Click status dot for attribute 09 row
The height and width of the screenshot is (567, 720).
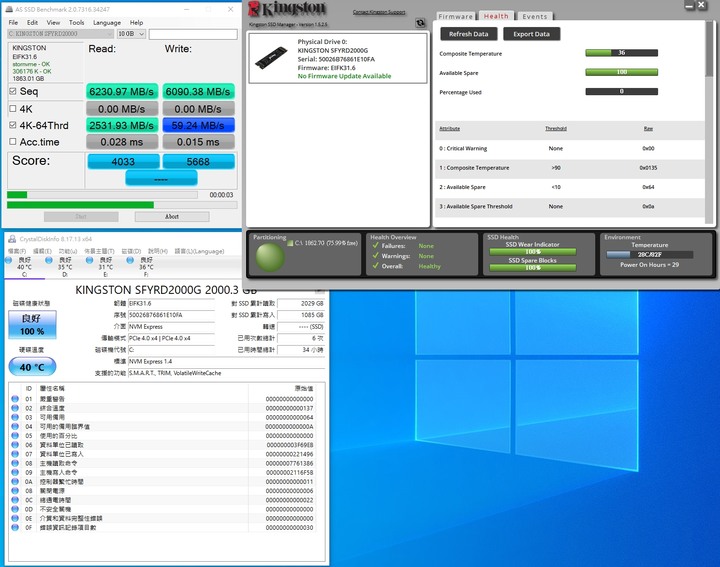[x=15, y=472]
